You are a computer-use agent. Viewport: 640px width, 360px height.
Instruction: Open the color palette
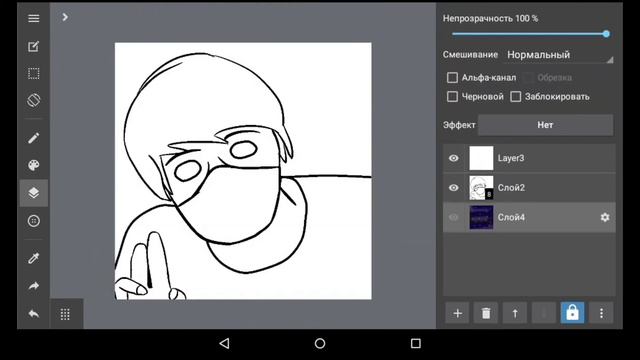pos(34,165)
